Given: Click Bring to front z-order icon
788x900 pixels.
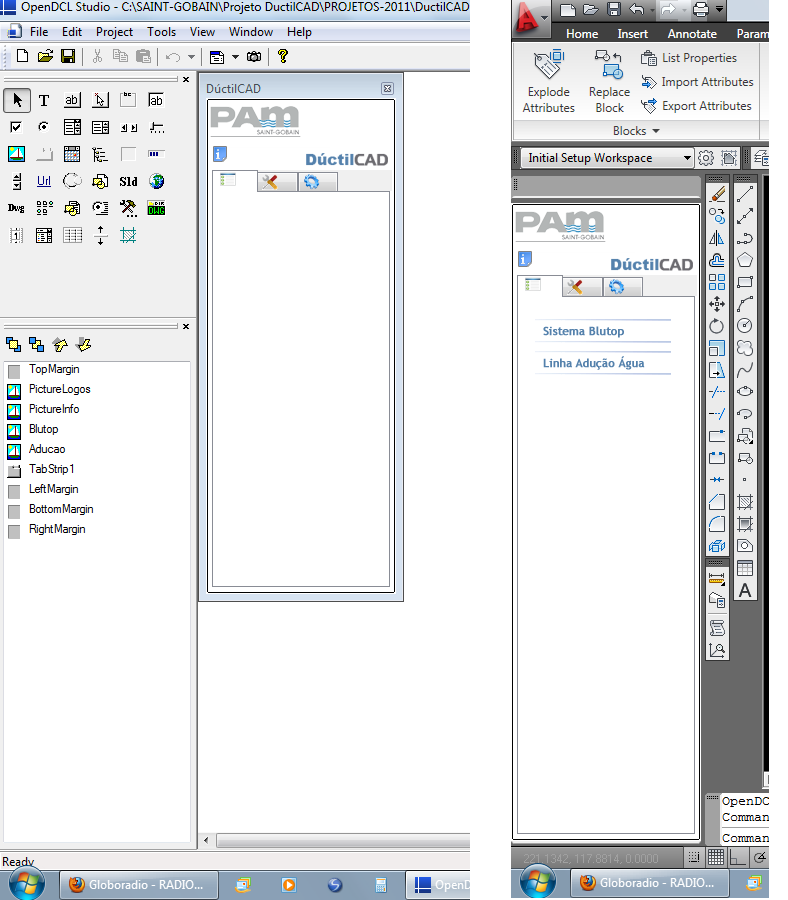Looking at the screenshot, I should point(13,344).
